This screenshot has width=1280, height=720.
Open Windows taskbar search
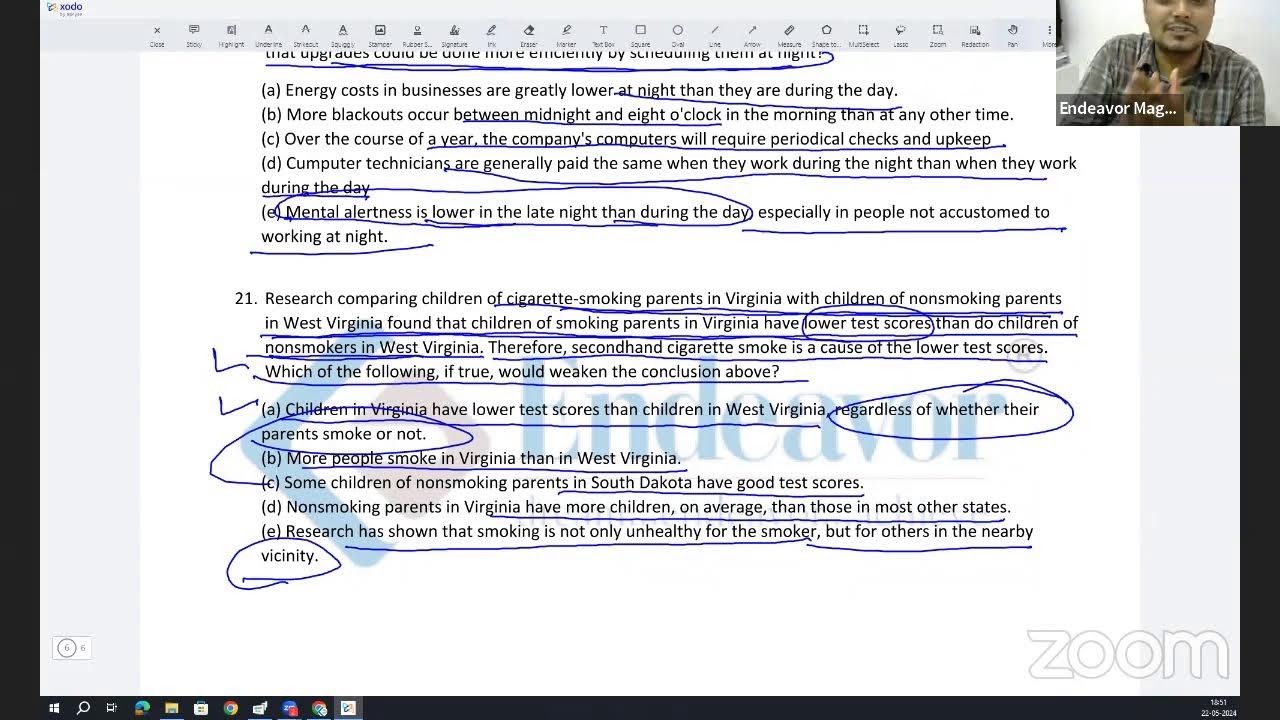(83, 708)
